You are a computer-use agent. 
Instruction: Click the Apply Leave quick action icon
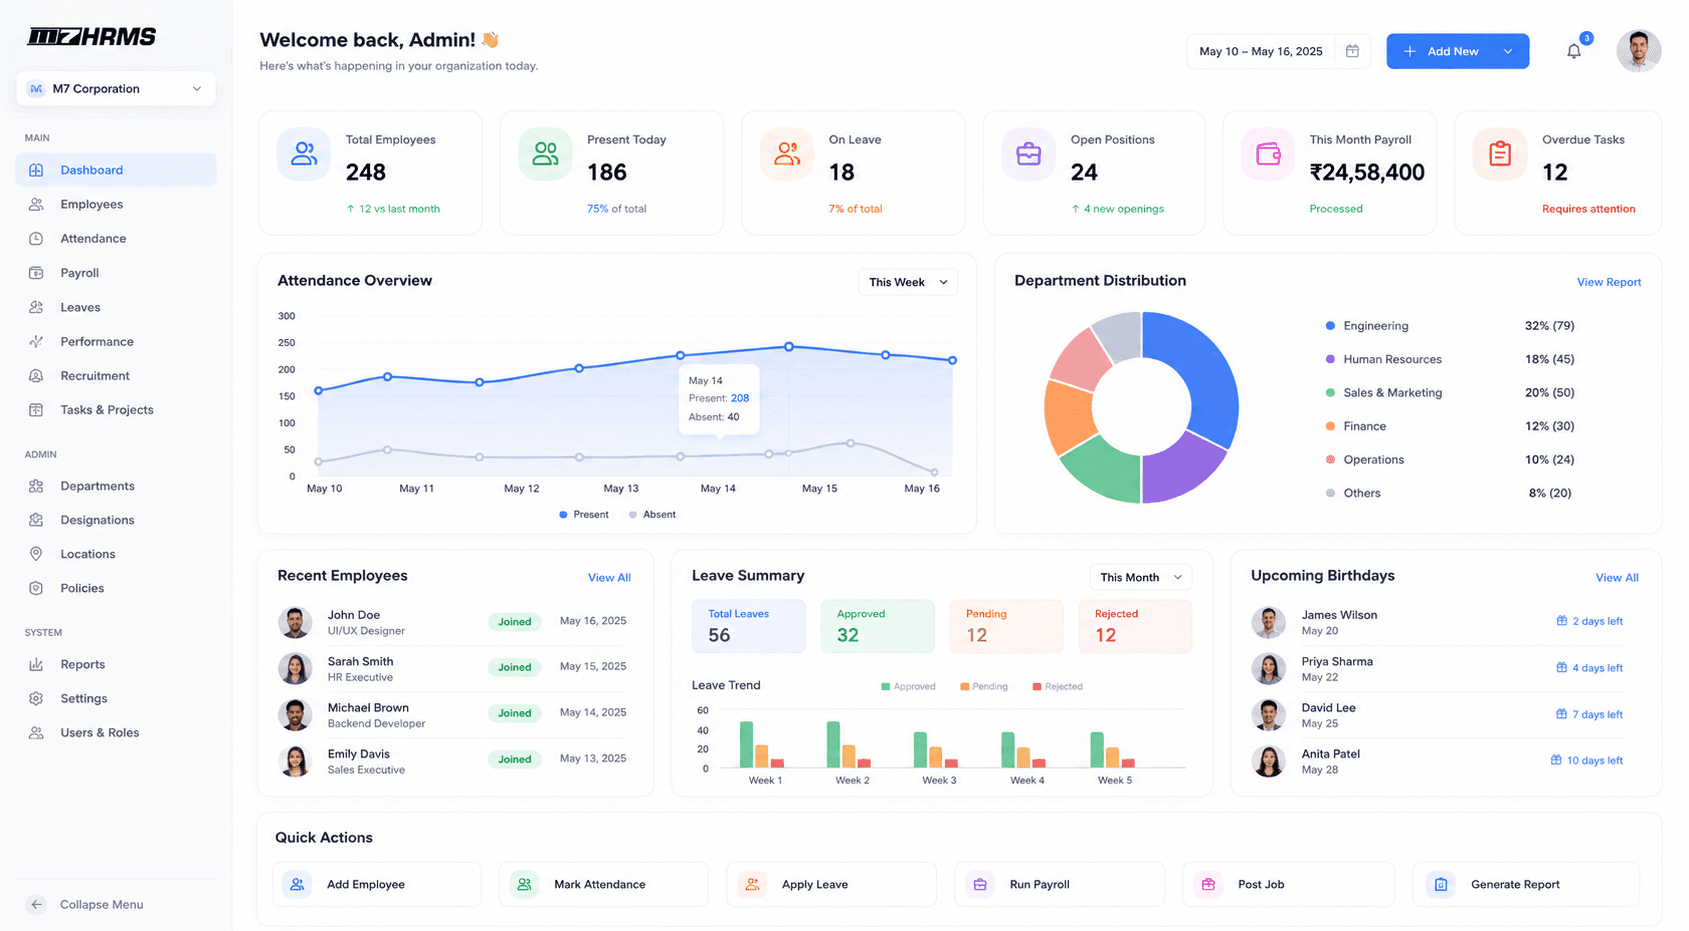point(752,884)
